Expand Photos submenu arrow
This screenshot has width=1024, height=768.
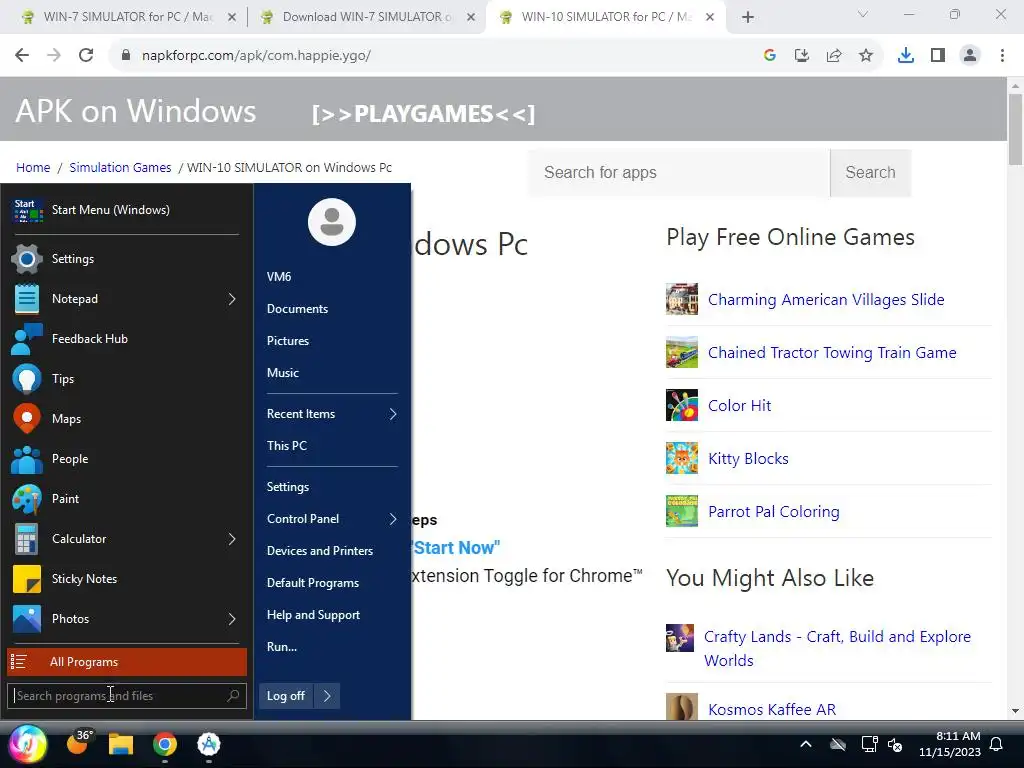pyautogui.click(x=232, y=618)
